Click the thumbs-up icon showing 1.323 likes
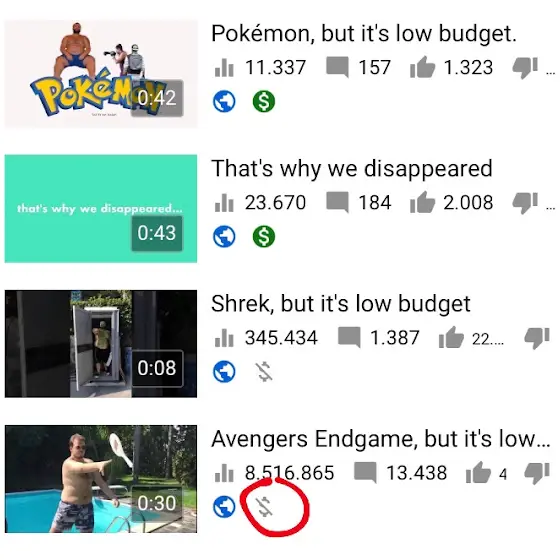560x560 pixels. click(422, 67)
